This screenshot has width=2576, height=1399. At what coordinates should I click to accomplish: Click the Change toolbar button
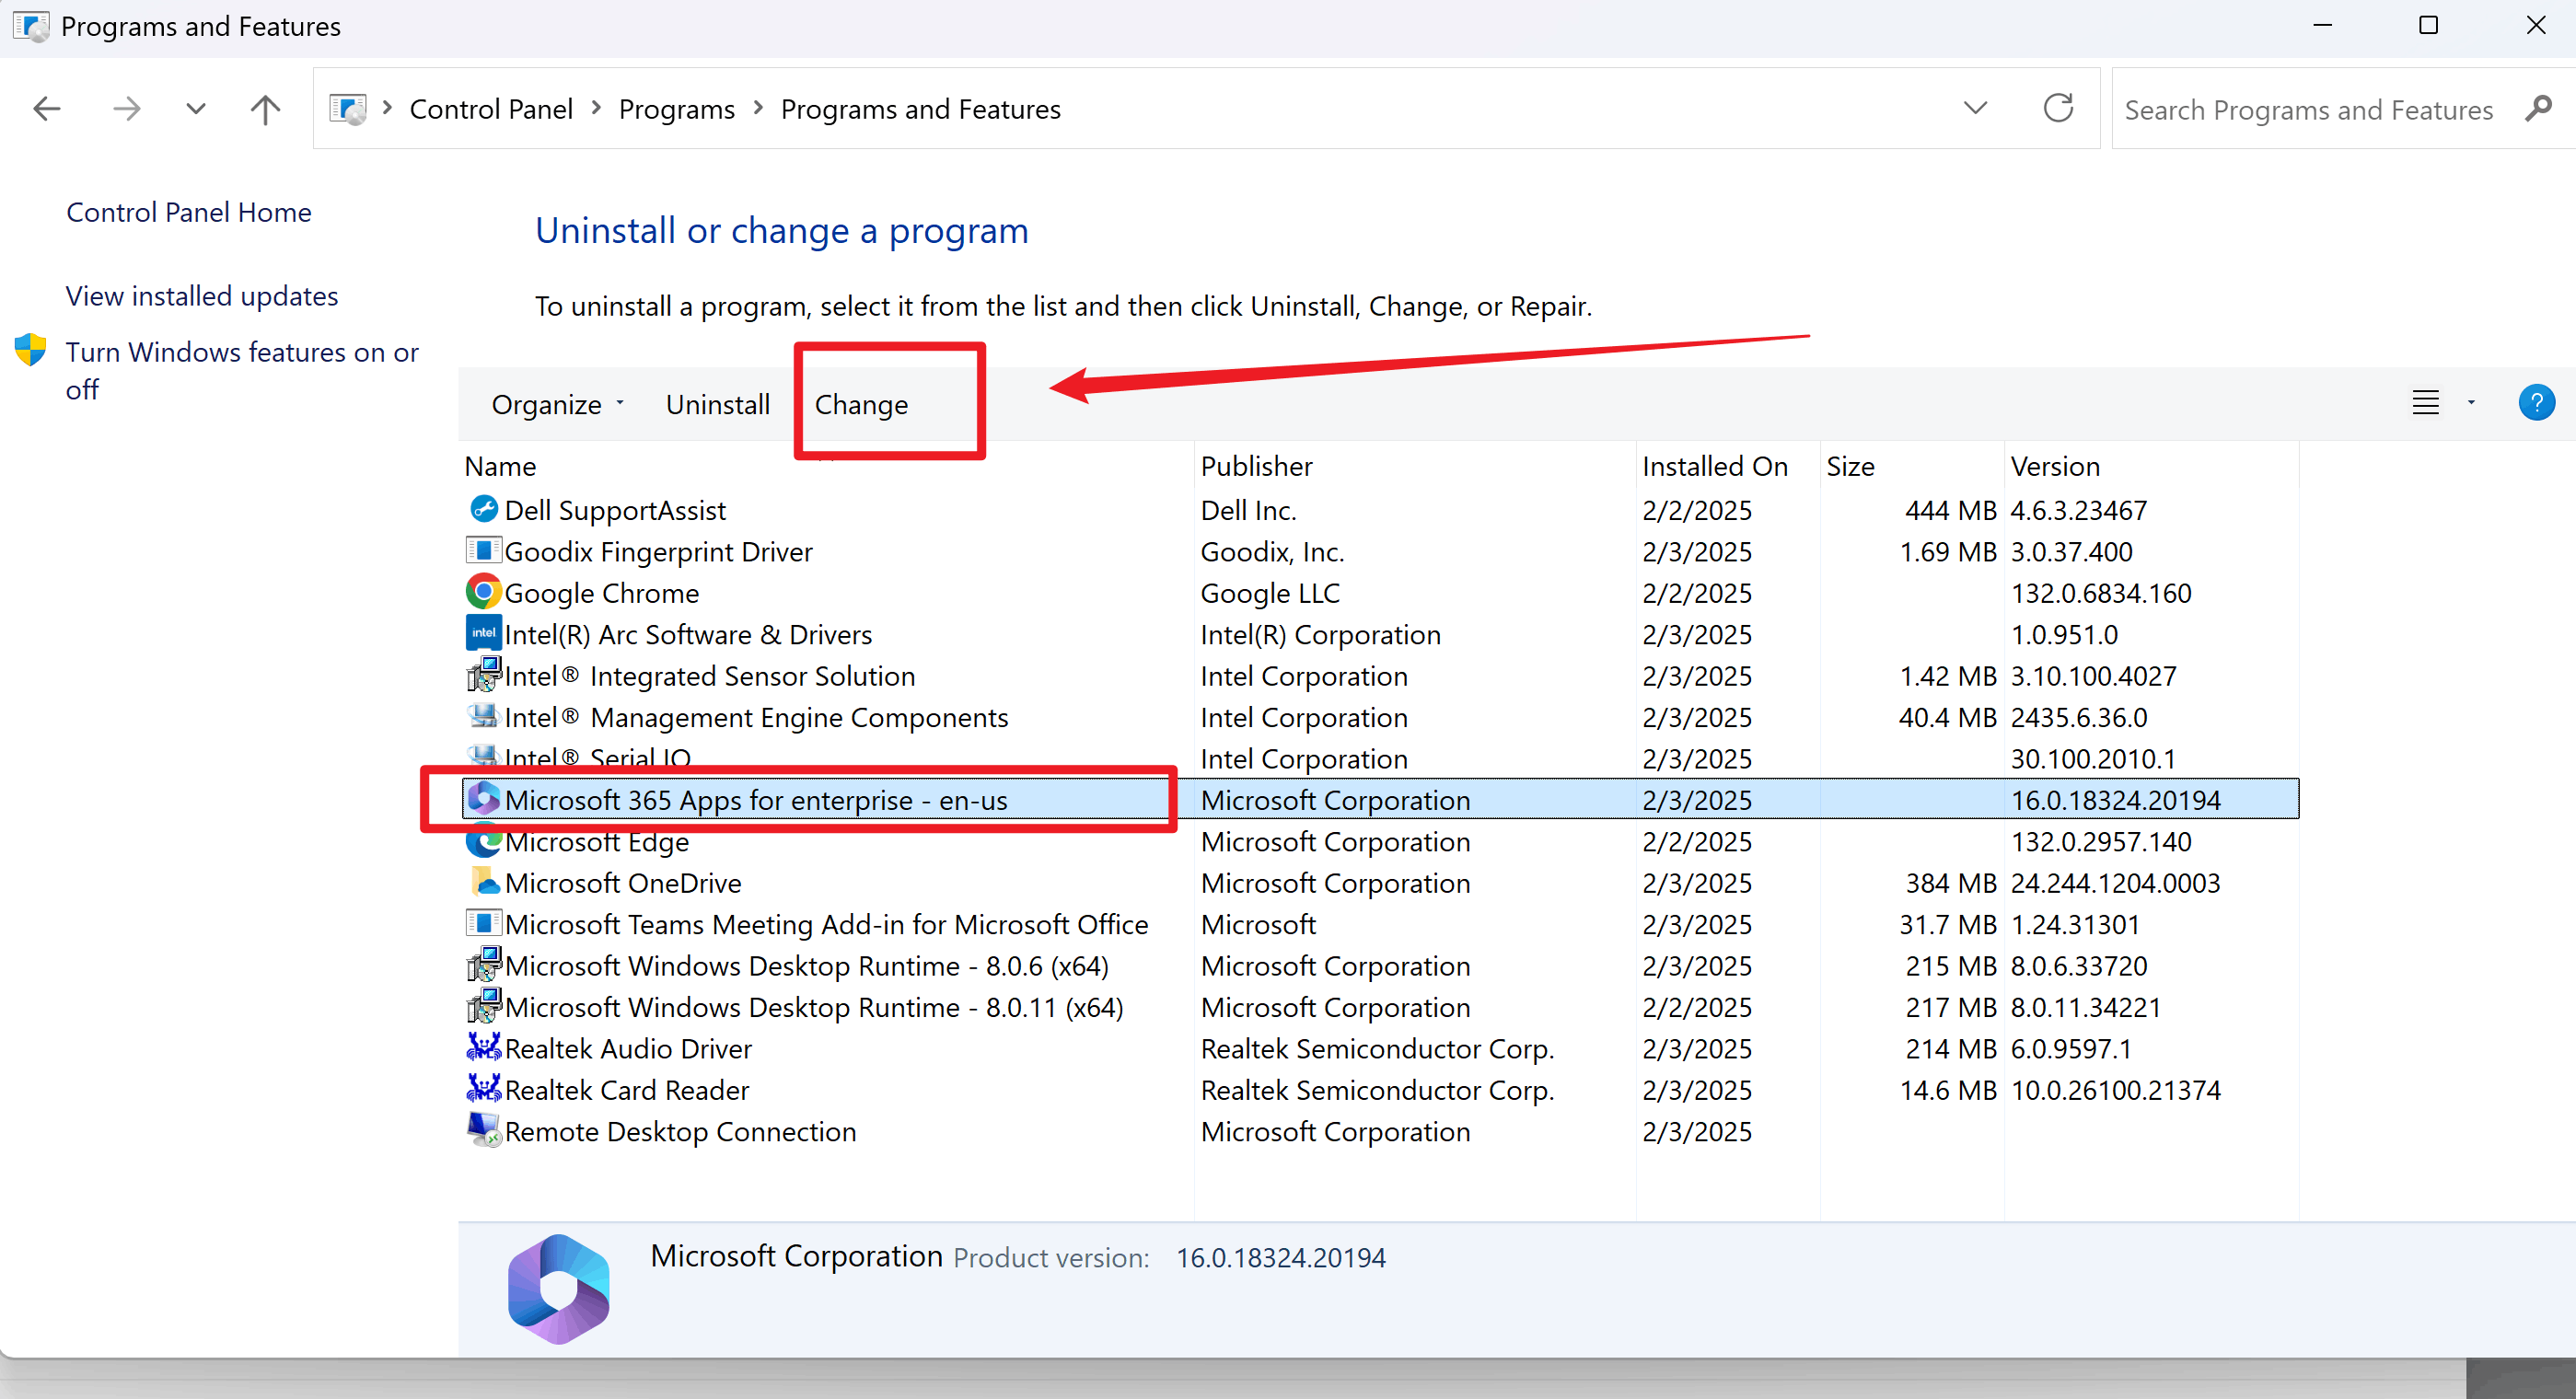(x=861, y=404)
